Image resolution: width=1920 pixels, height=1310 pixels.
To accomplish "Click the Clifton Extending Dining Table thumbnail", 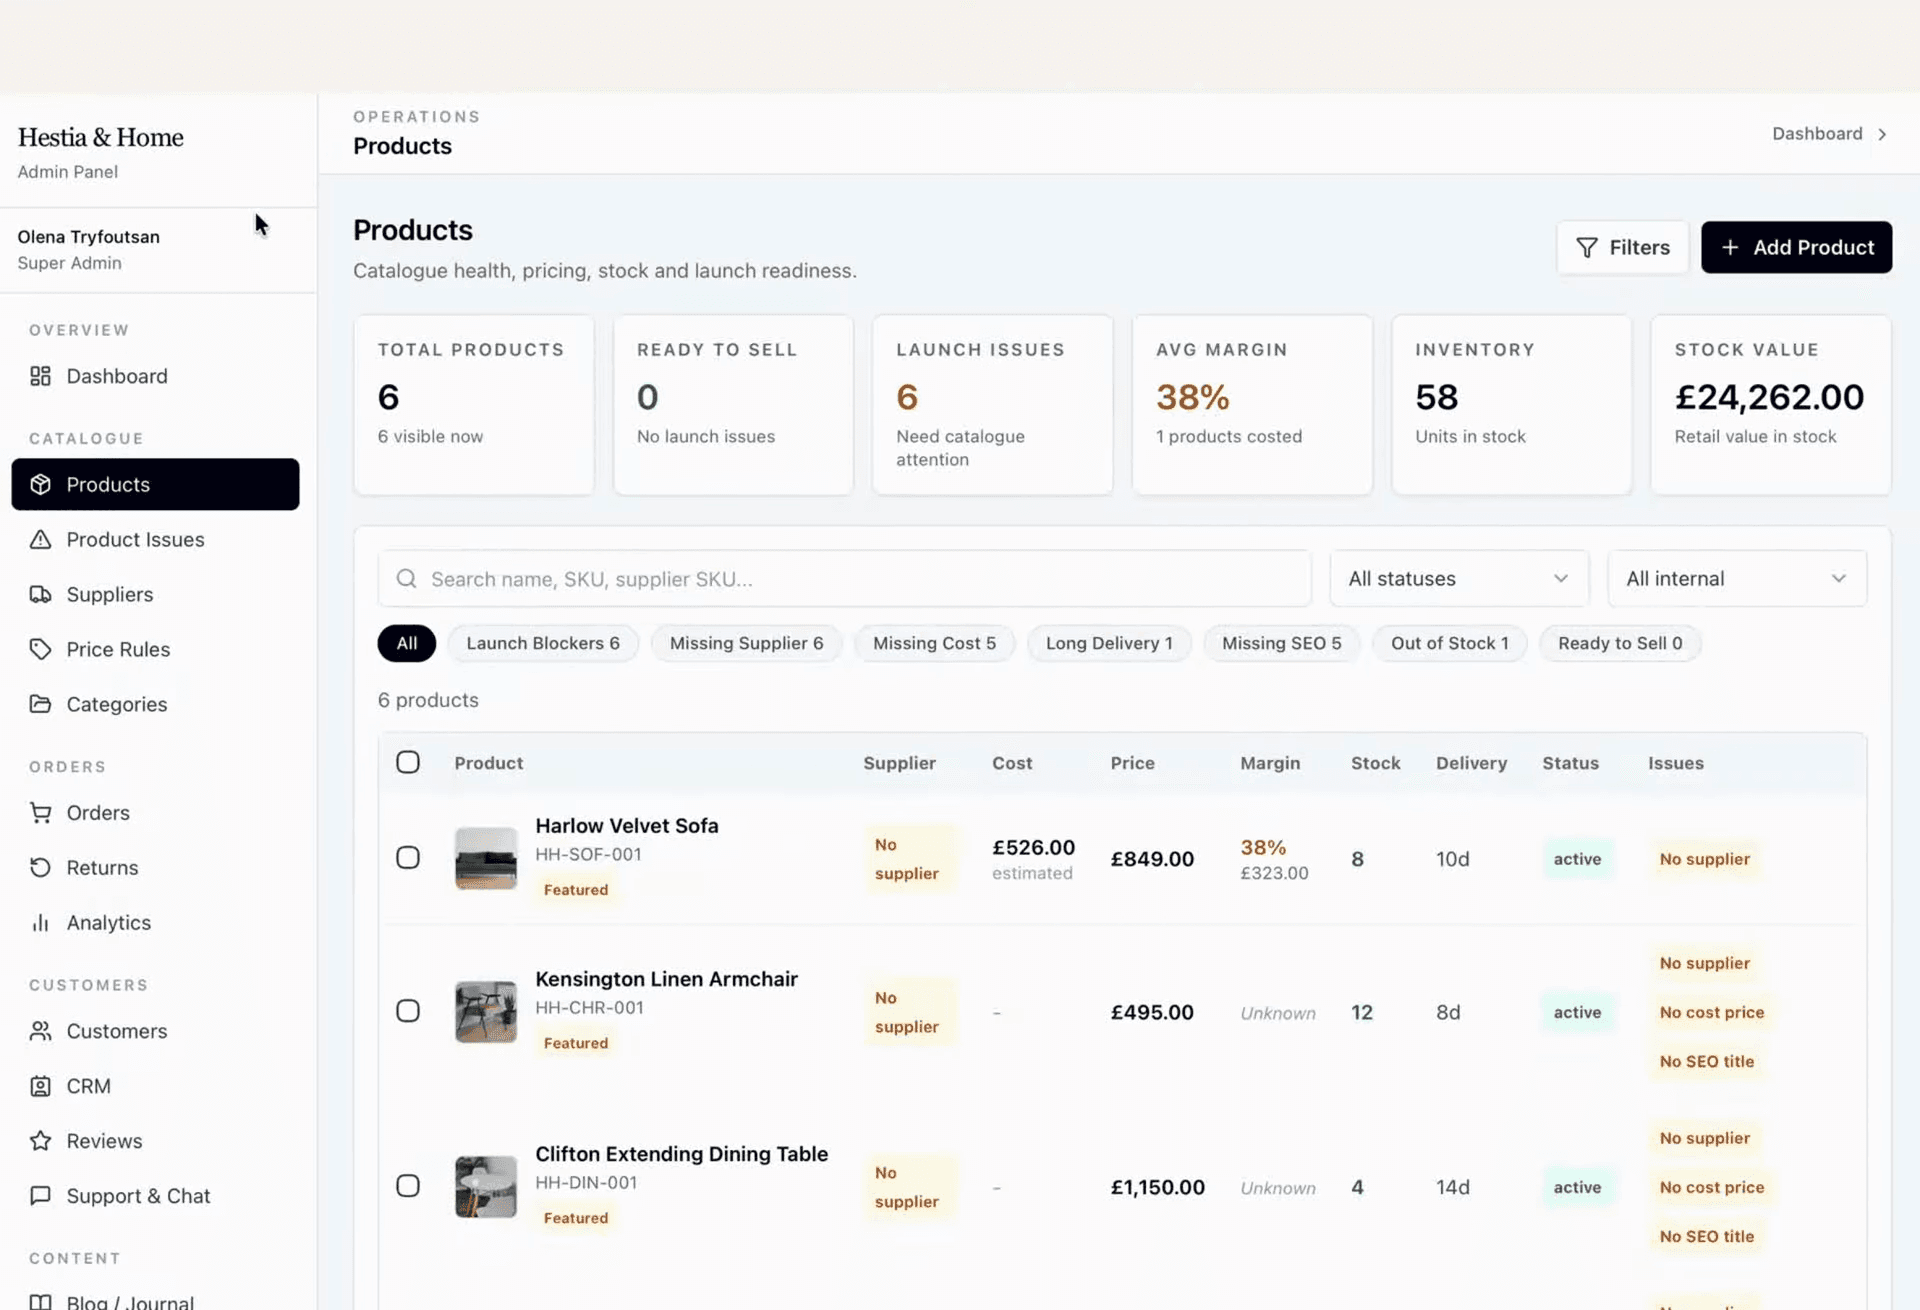I will coord(486,1186).
